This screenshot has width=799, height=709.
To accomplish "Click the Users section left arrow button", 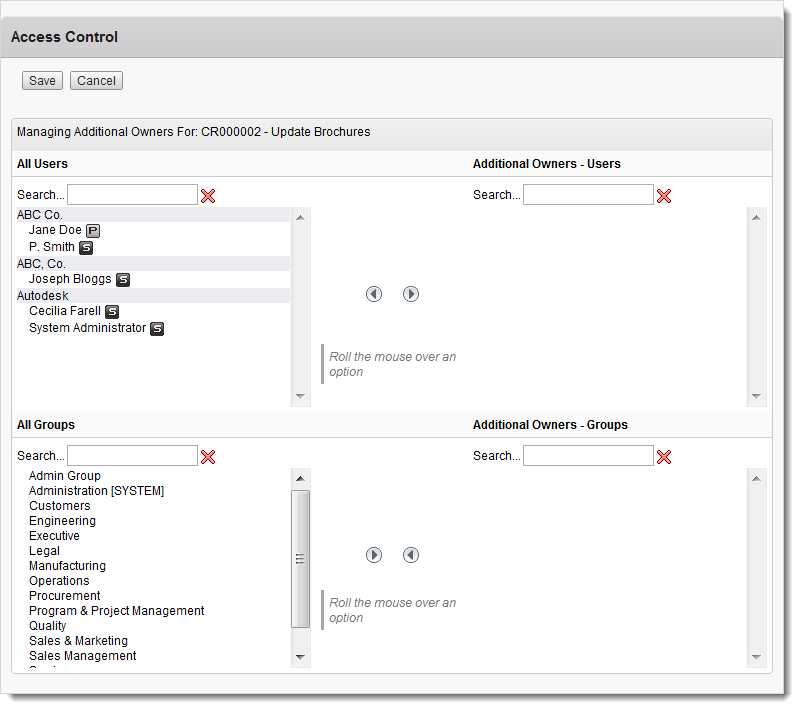I will point(374,294).
